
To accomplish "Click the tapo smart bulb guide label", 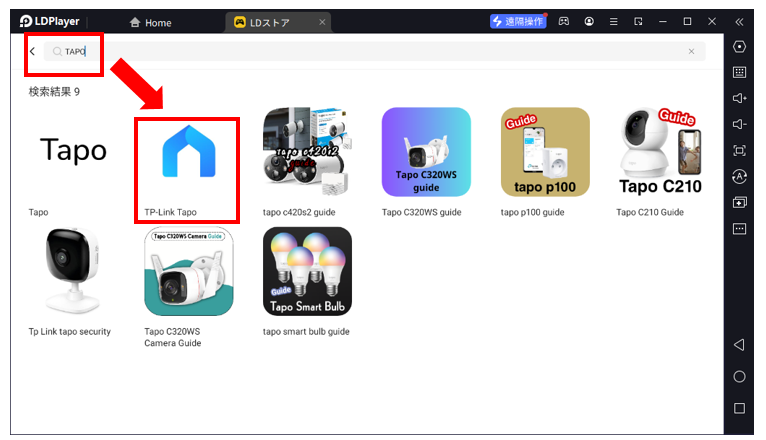I will point(306,332).
